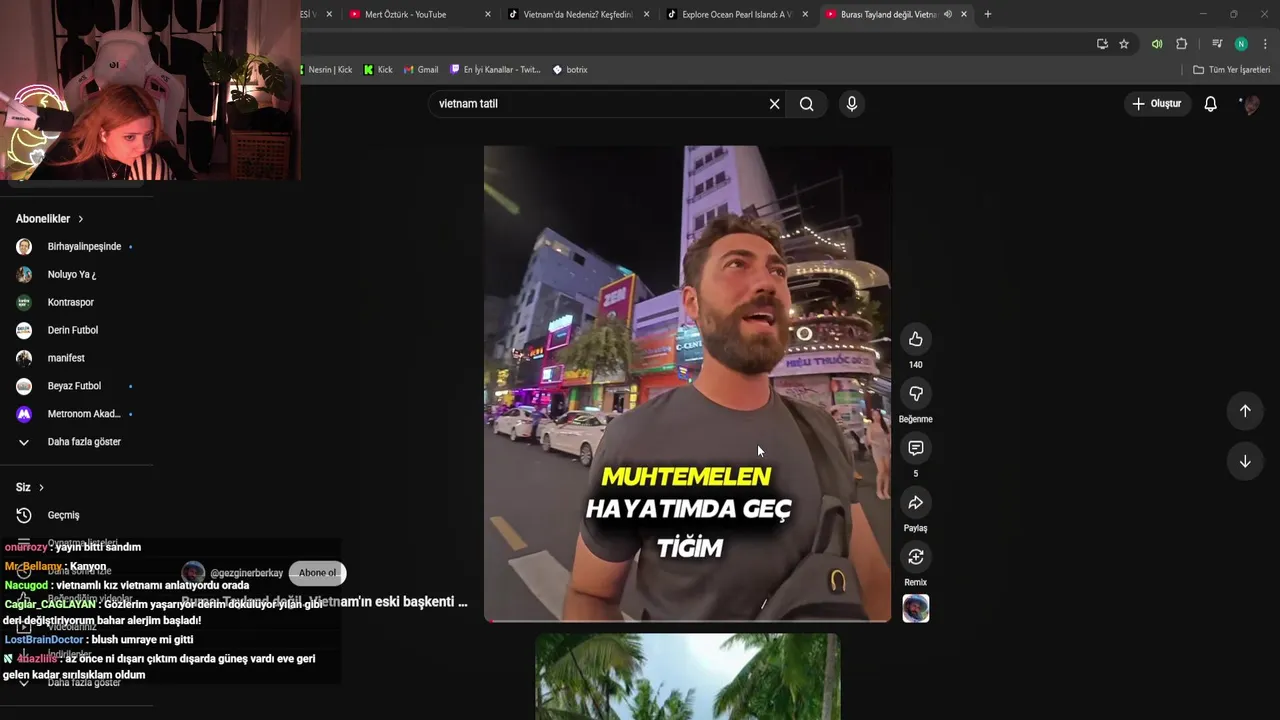
Task: Close the Vietnam'da Nedeniz tab
Action: pos(646,14)
